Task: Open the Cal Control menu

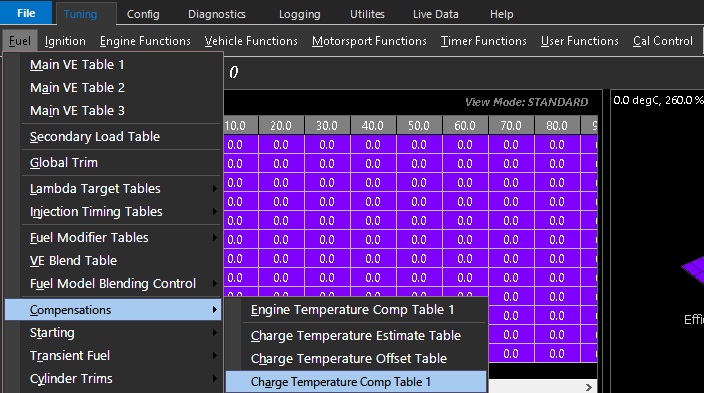Action: [x=663, y=41]
